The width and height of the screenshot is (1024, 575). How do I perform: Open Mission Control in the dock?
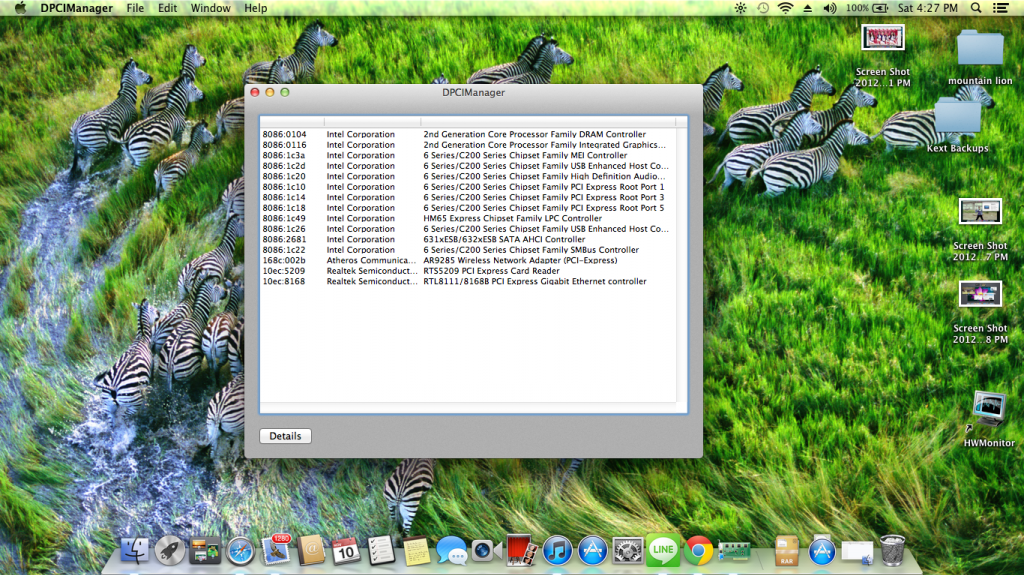(x=204, y=550)
